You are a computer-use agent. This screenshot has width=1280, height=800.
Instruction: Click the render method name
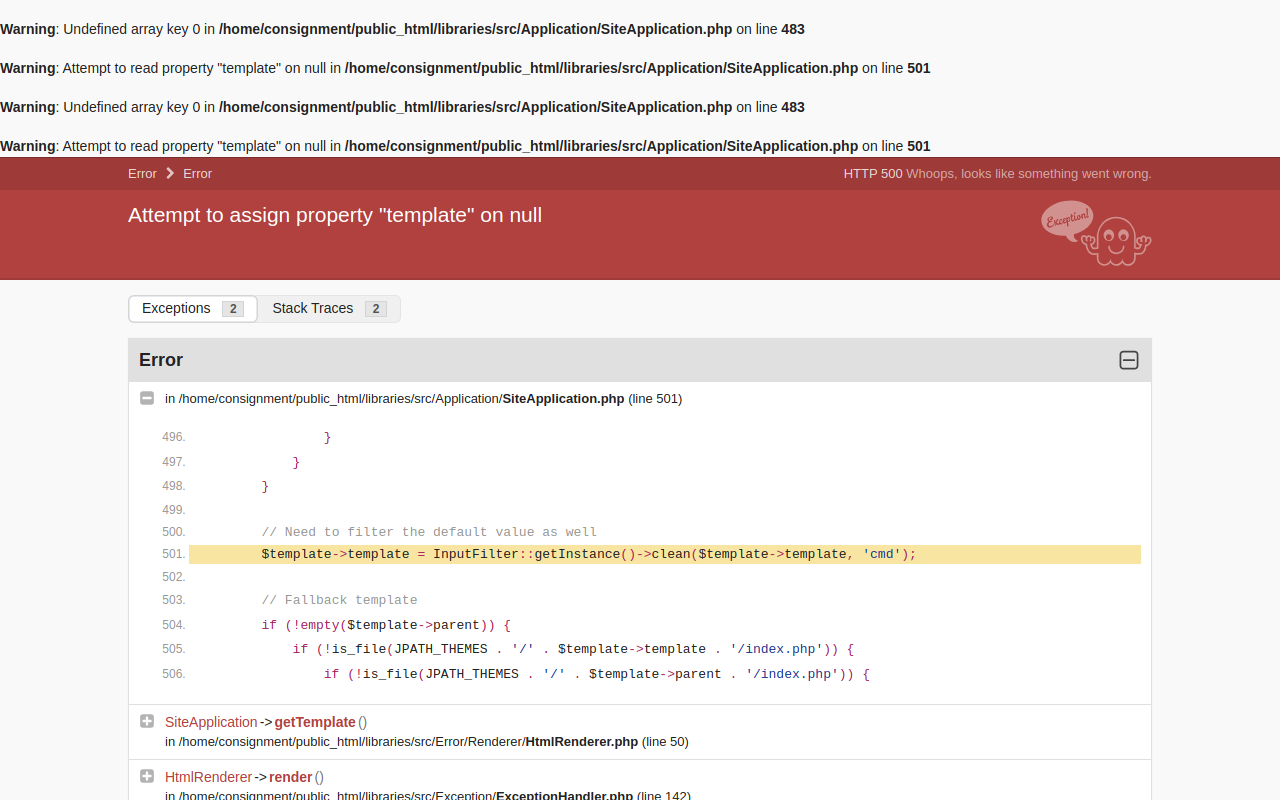290,777
